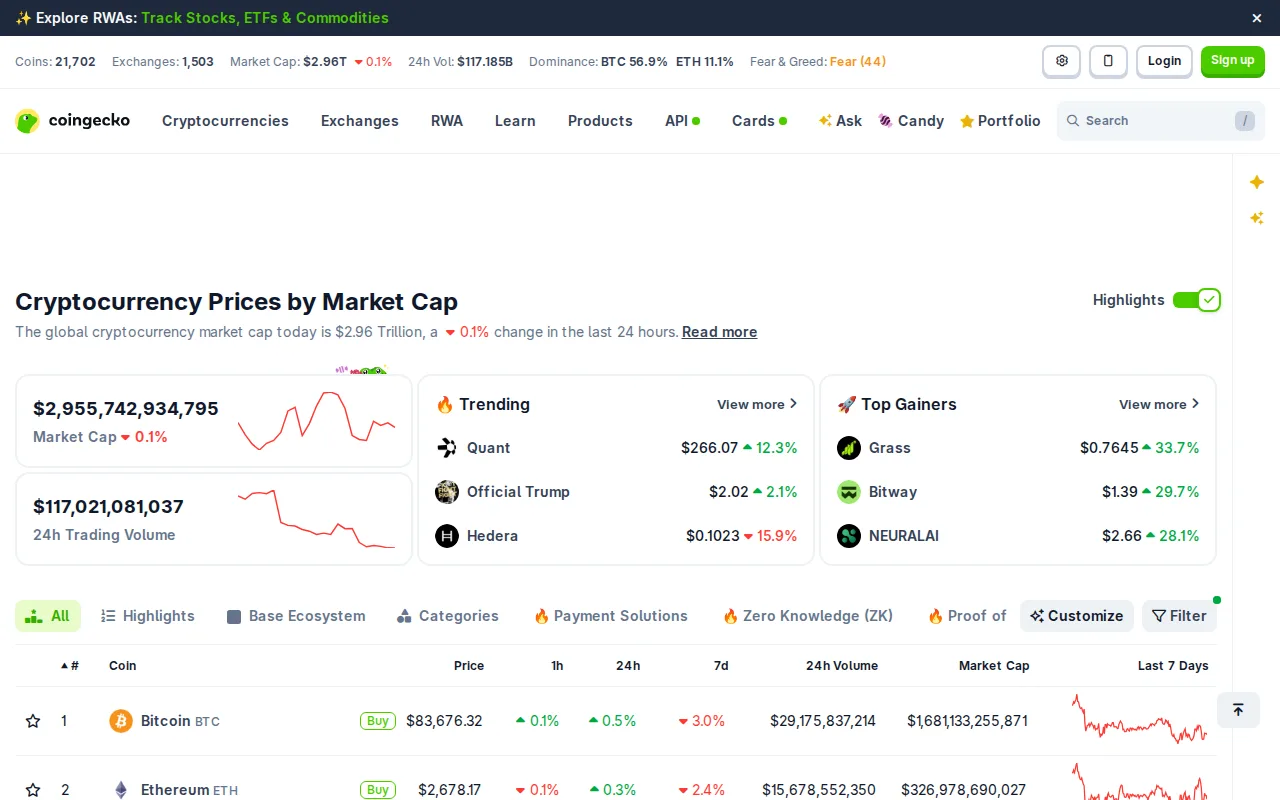The height and width of the screenshot is (800, 1280).
Task: Select the All tab
Action: [48, 616]
